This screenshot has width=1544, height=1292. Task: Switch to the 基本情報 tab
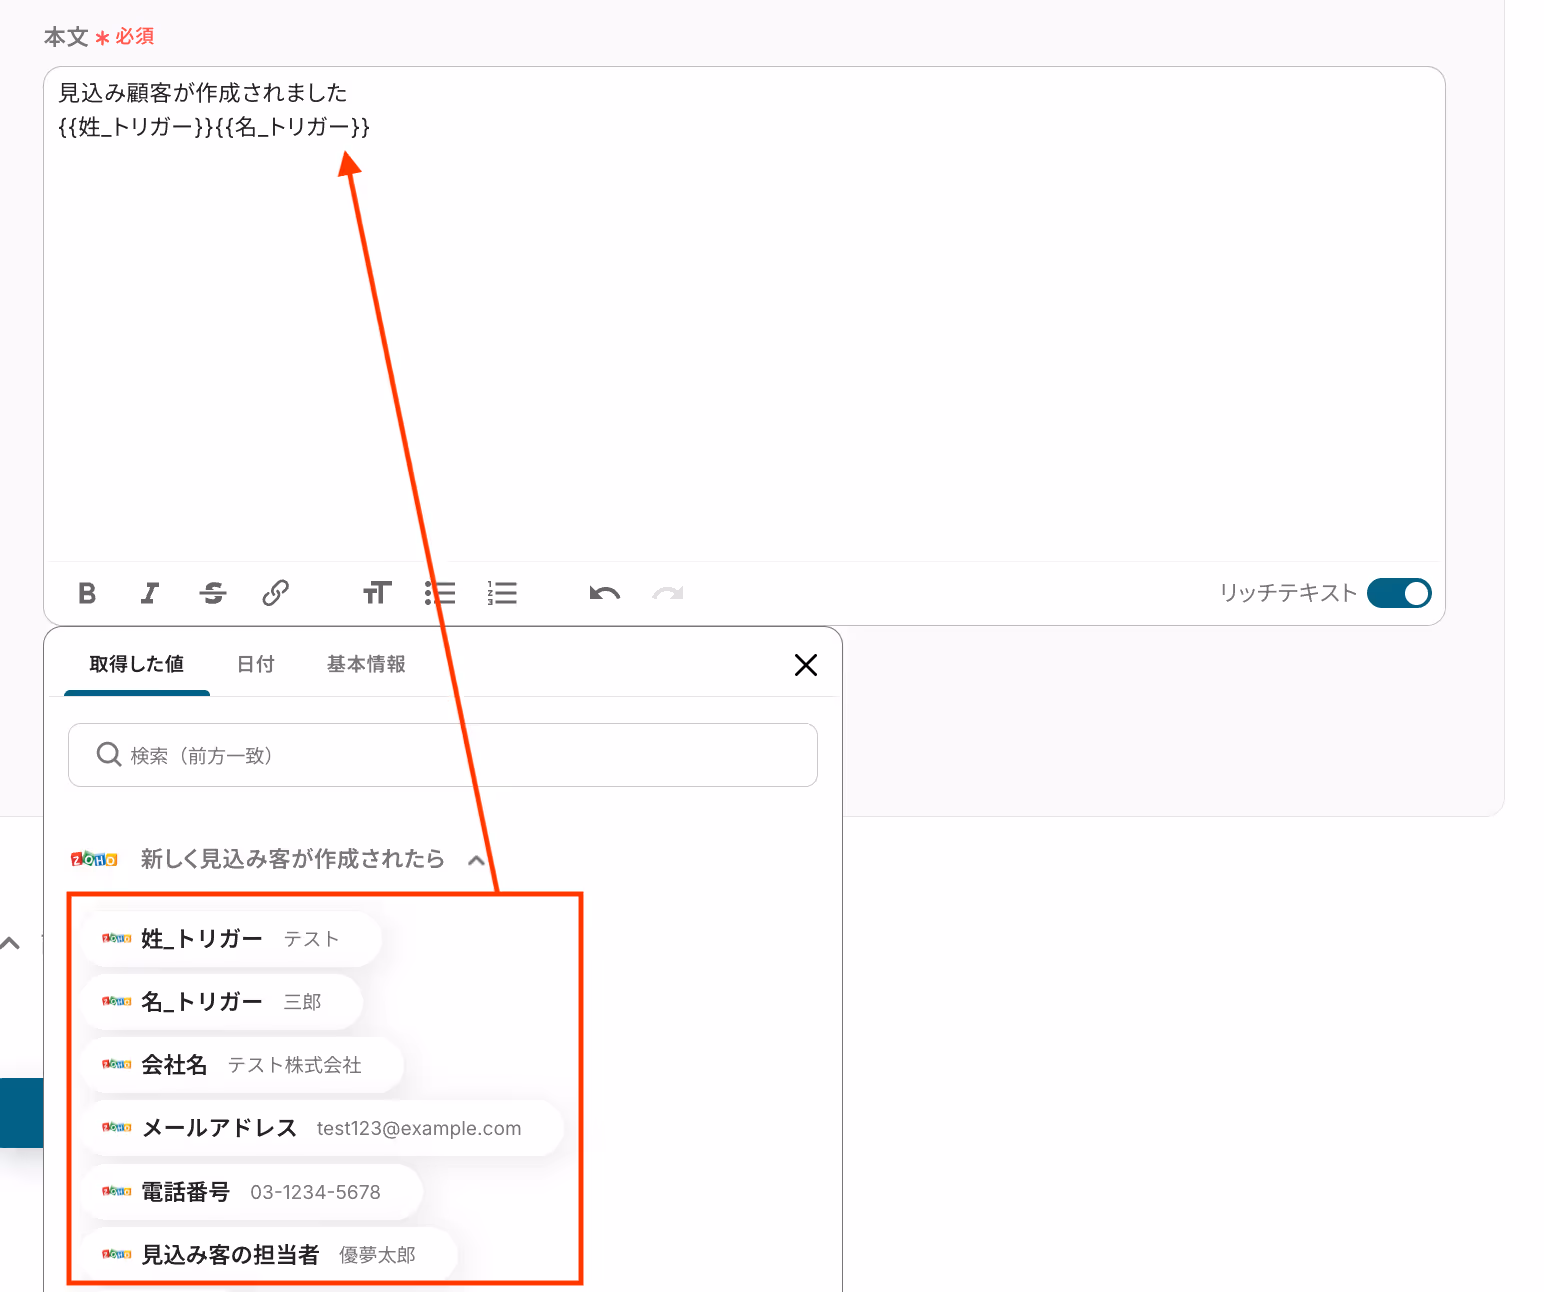pos(366,664)
